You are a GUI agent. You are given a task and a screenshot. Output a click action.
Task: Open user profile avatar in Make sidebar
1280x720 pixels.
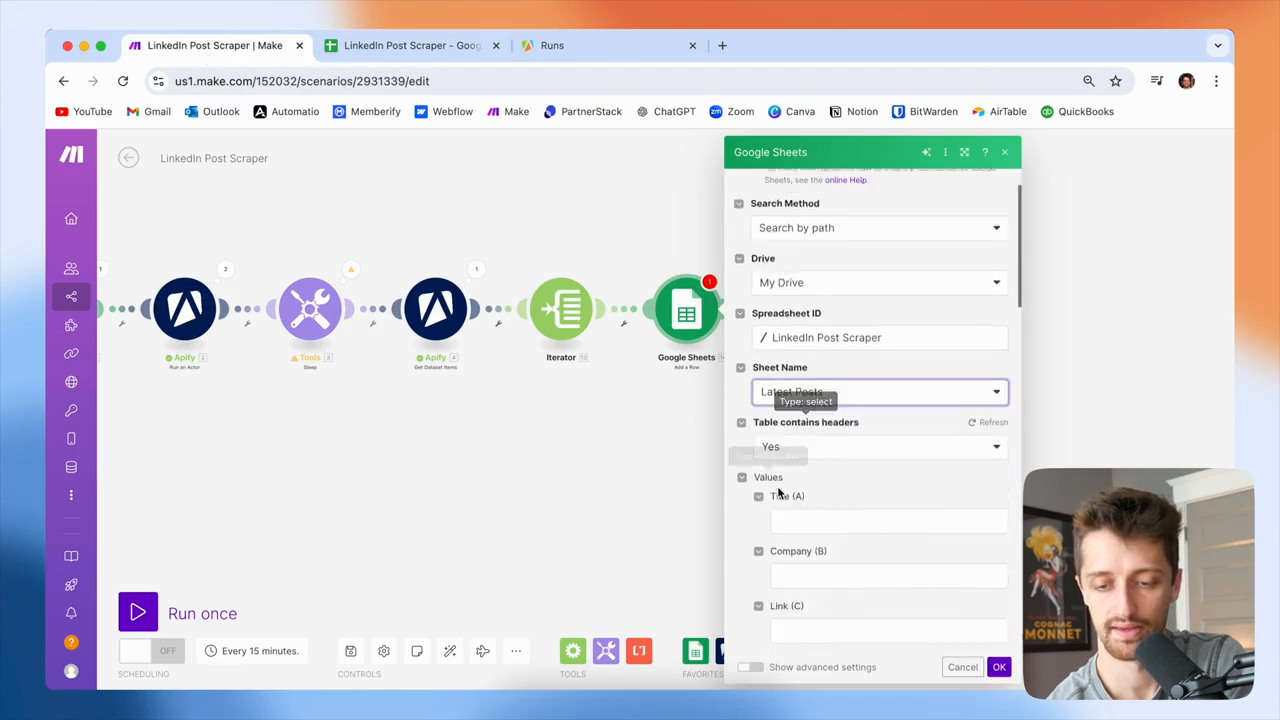pos(71,671)
